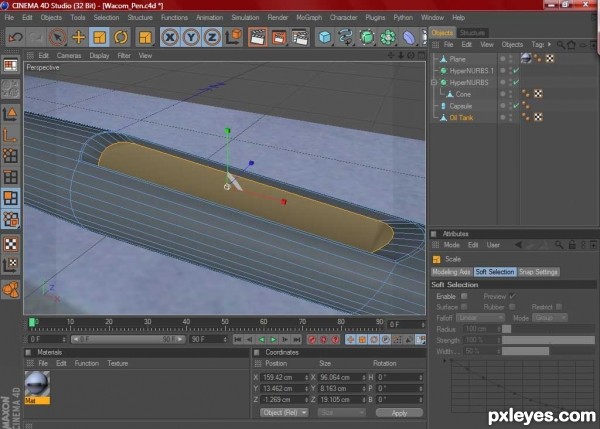Open the Snap Settings tab

click(538, 272)
